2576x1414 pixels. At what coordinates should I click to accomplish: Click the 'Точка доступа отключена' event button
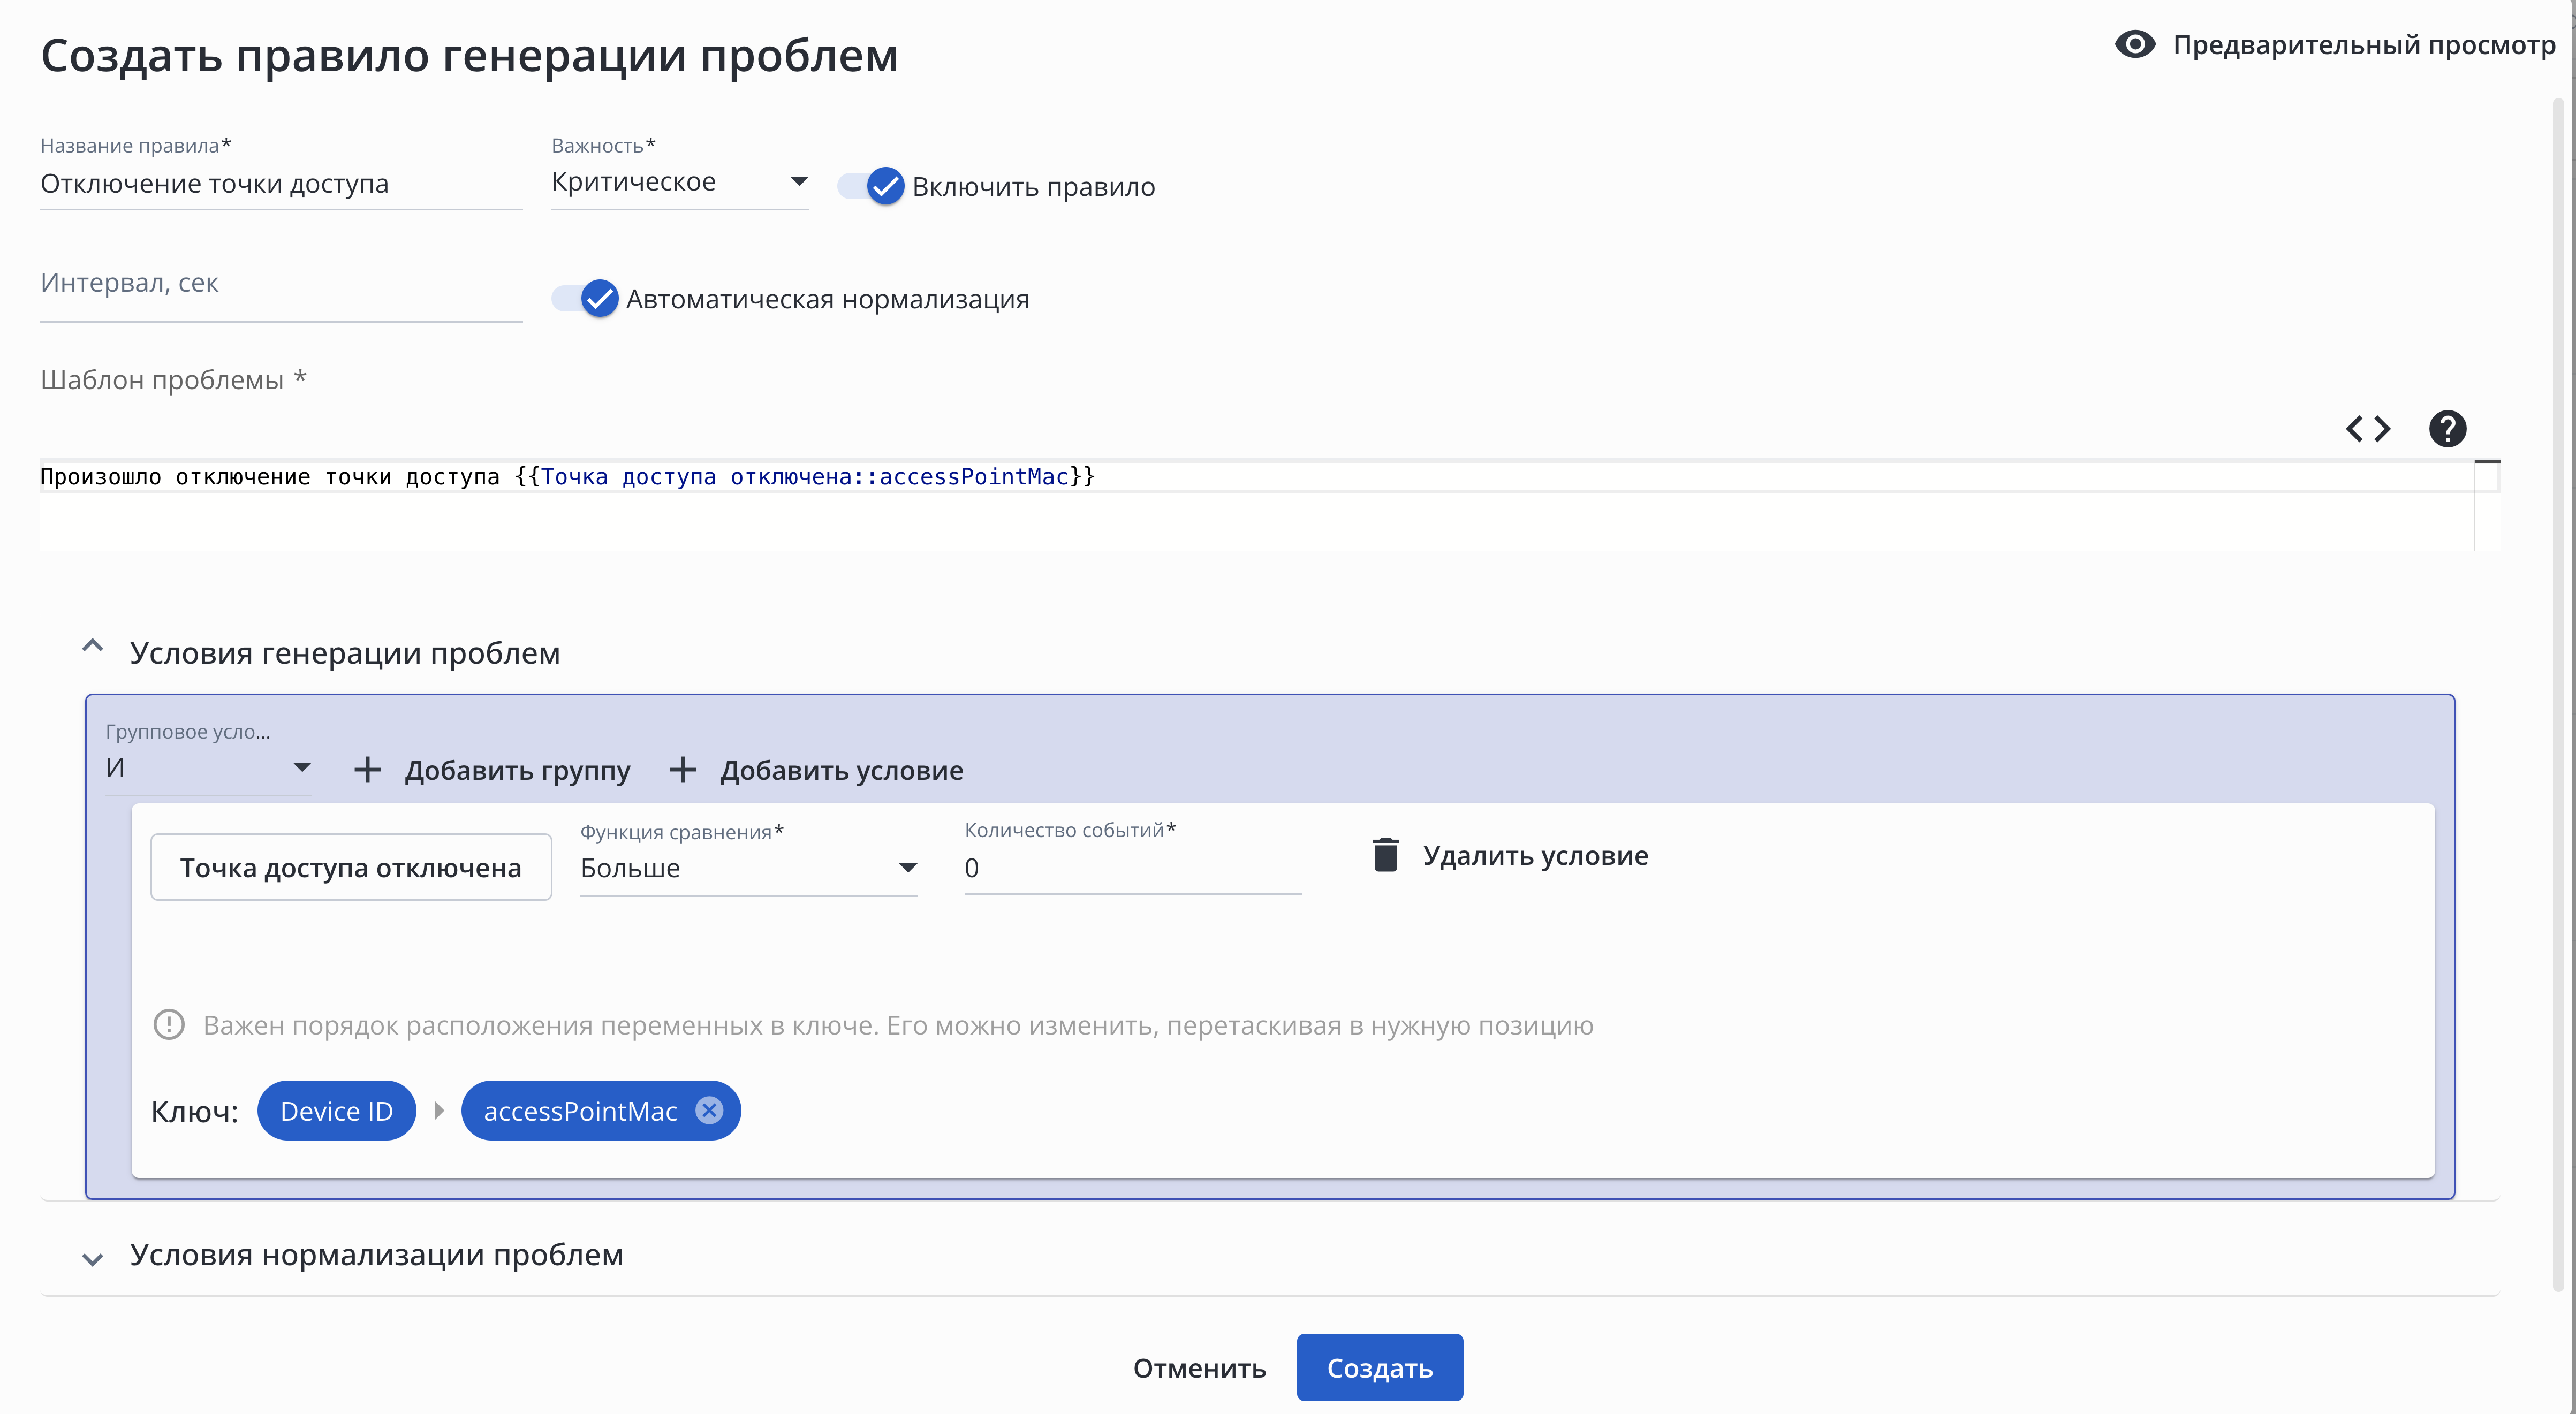pyautogui.click(x=351, y=867)
